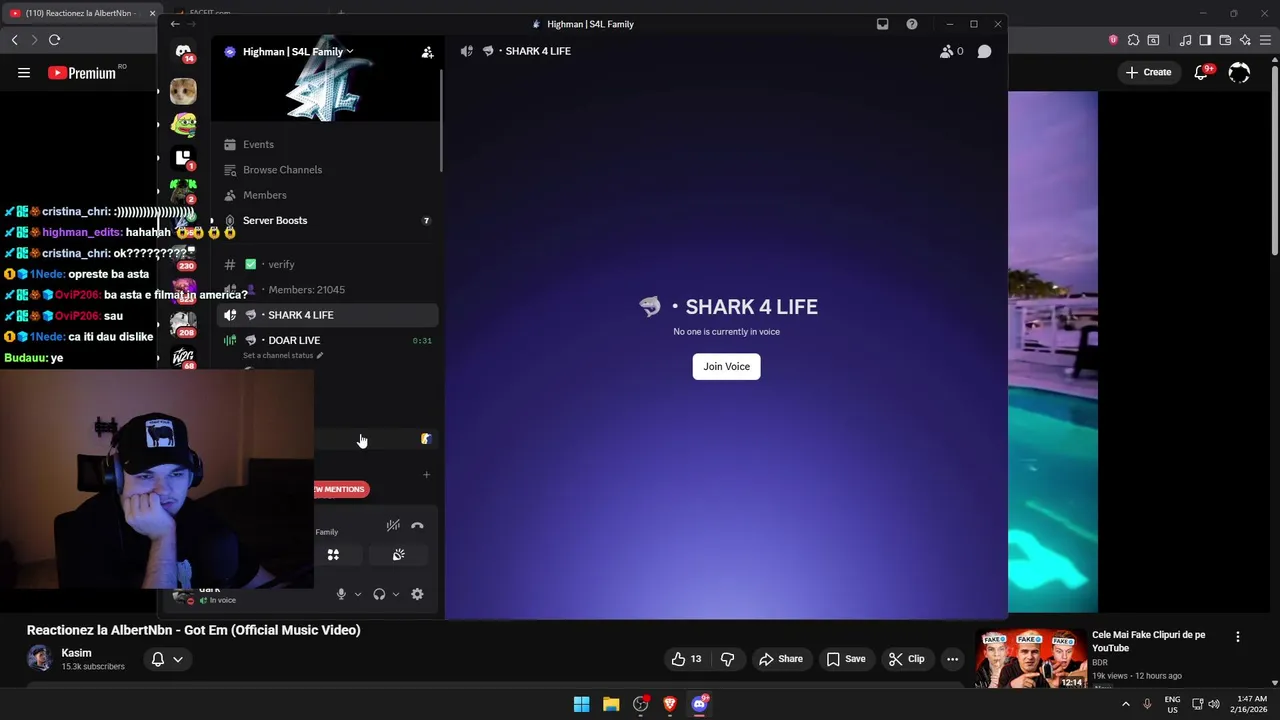This screenshot has height=720, width=1280.
Task: Open Kasim channel name link
Action: click(x=76, y=653)
